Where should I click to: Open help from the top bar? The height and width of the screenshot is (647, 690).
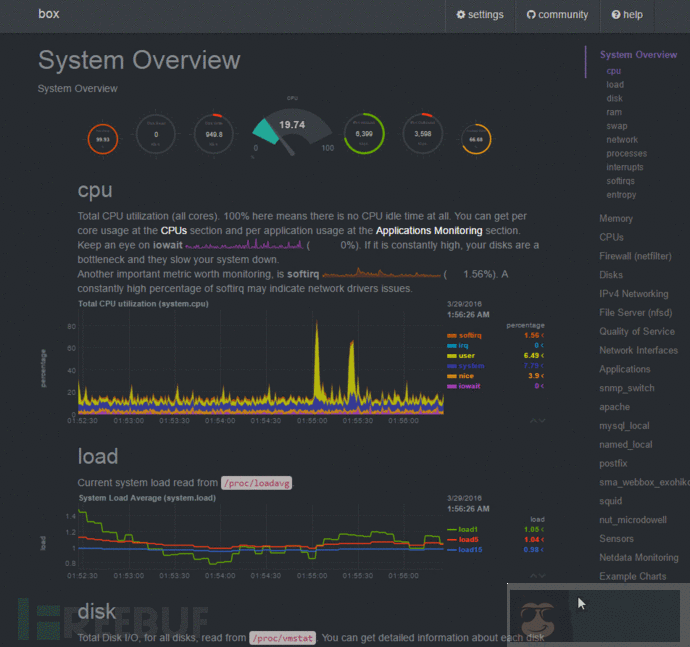click(x=627, y=15)
